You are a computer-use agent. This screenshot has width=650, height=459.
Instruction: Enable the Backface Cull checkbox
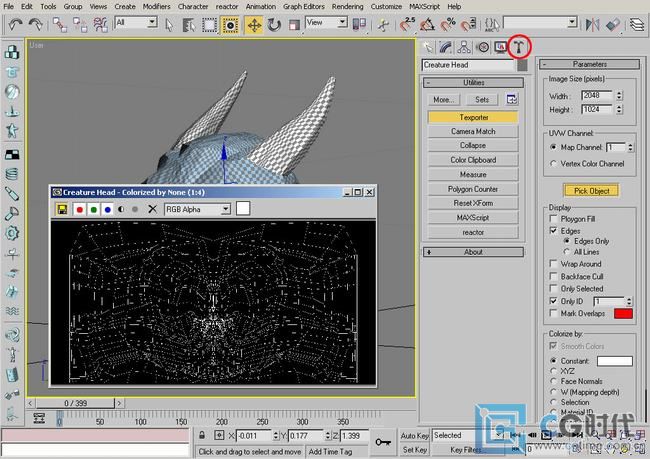[553, 276]
